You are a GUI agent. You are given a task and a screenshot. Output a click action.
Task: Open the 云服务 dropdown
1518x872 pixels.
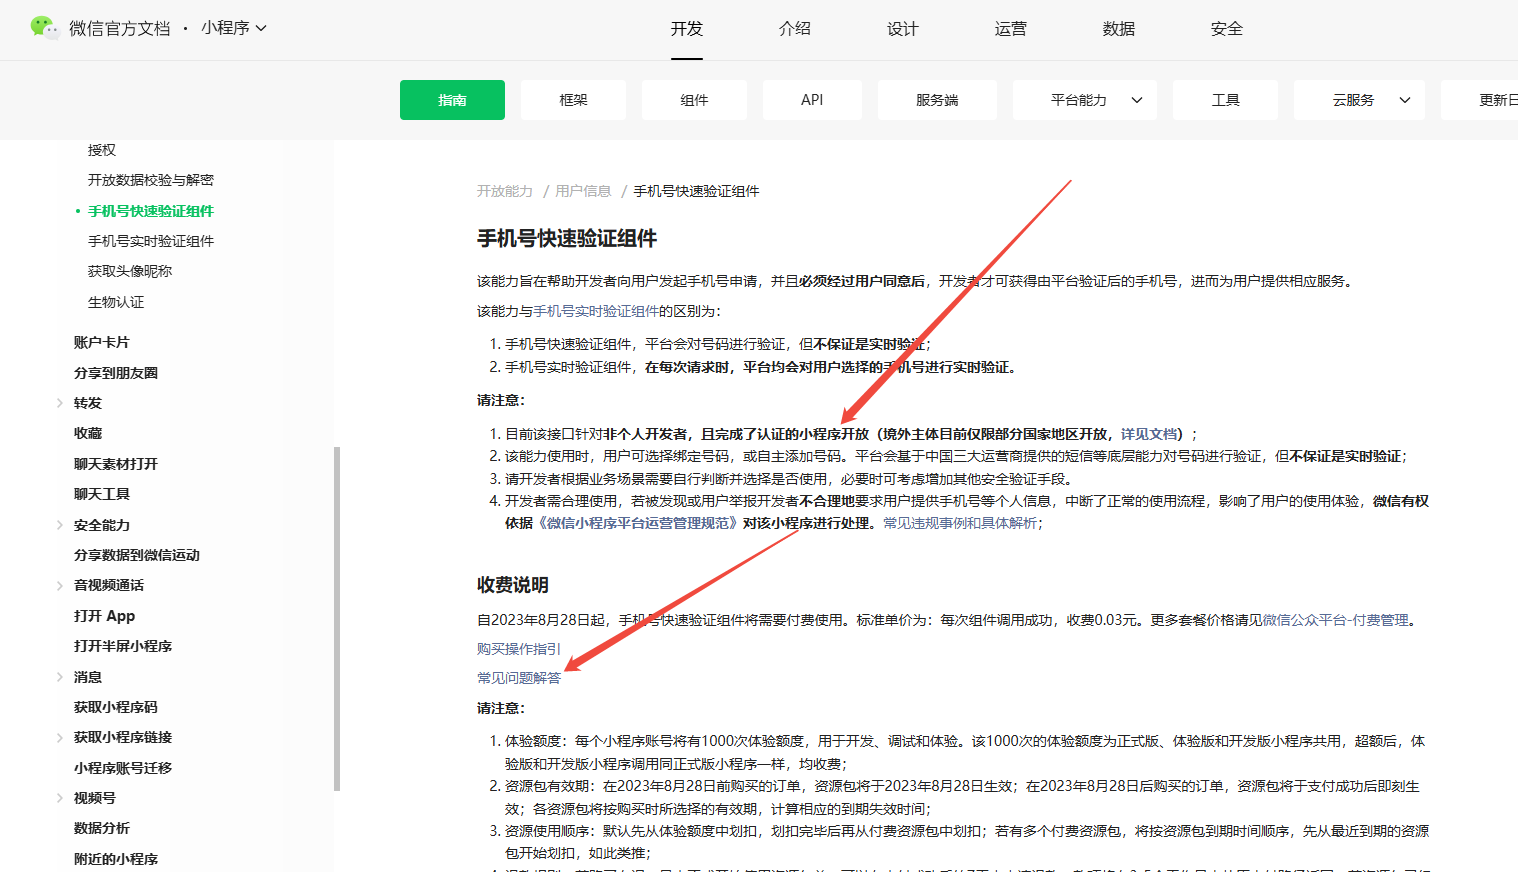pos(1360,100)
